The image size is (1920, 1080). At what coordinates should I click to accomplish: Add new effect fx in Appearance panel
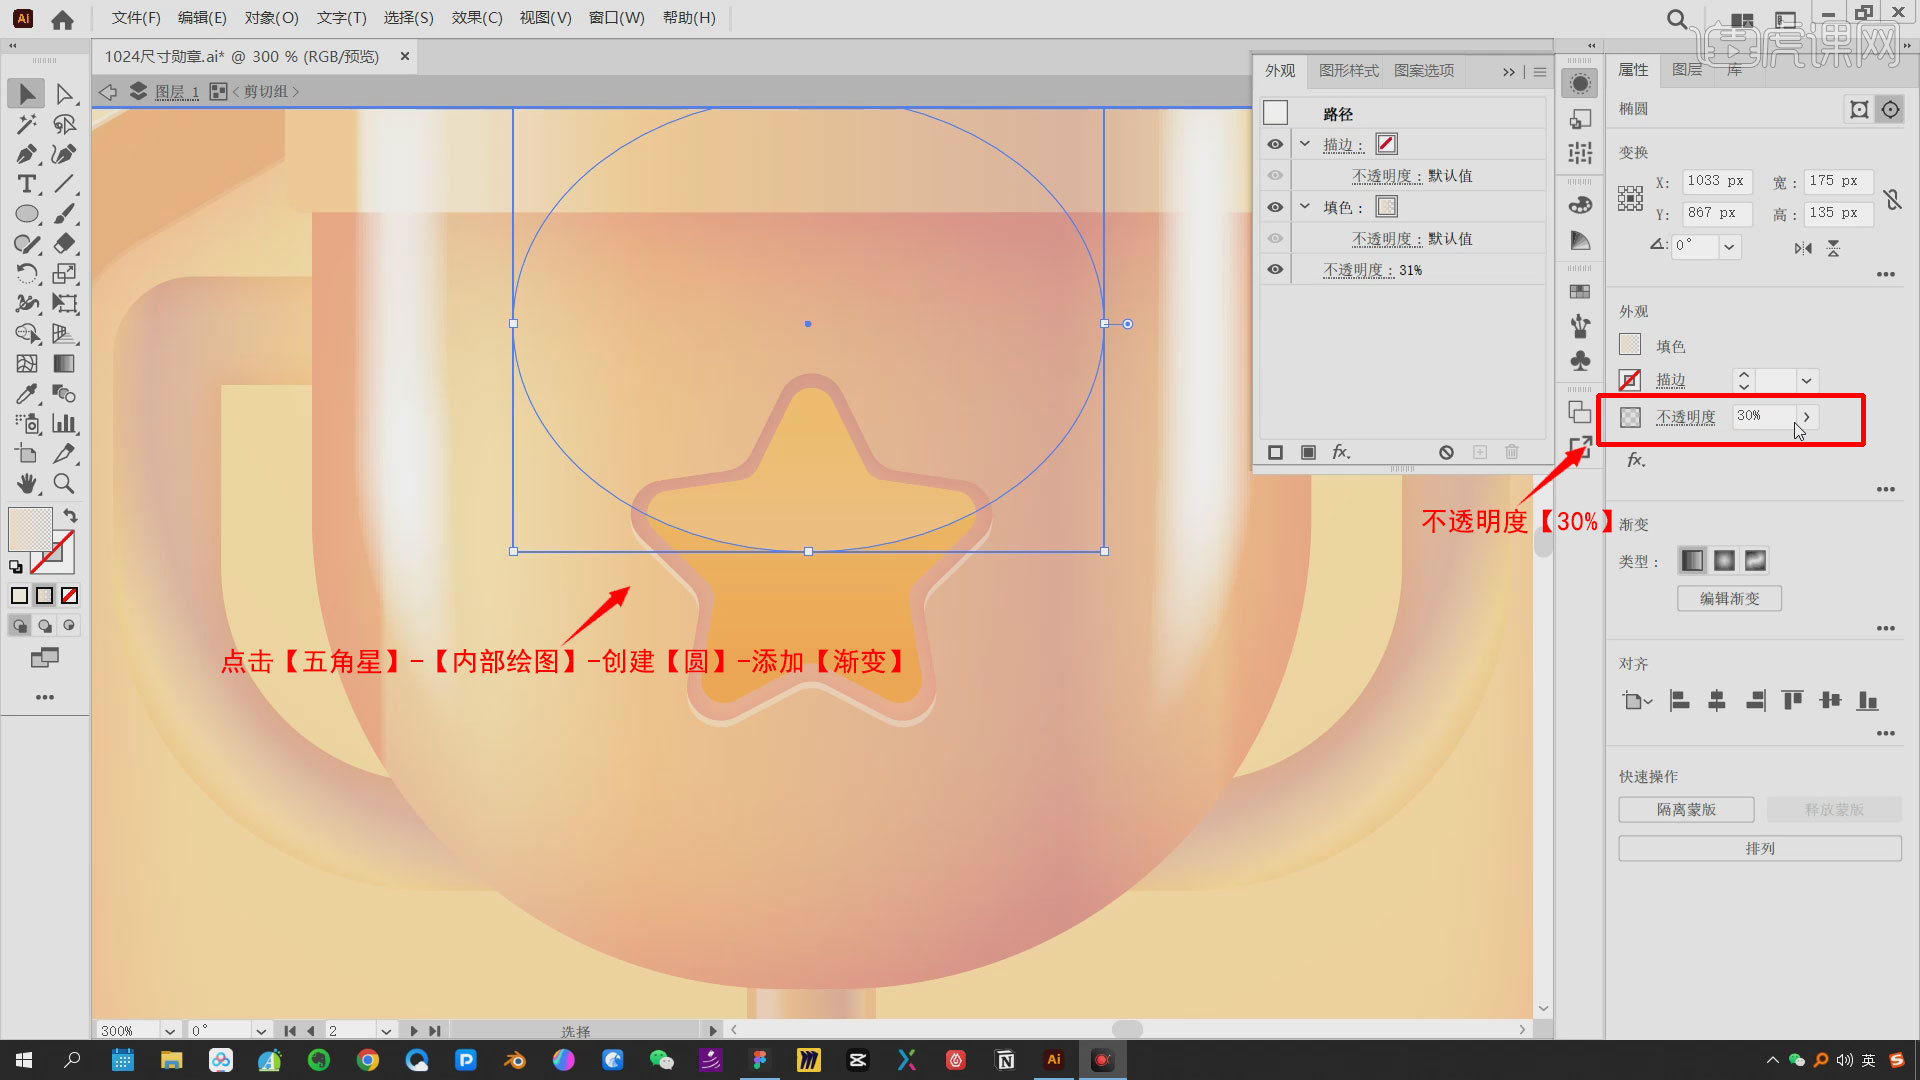tap(1341, 453)
